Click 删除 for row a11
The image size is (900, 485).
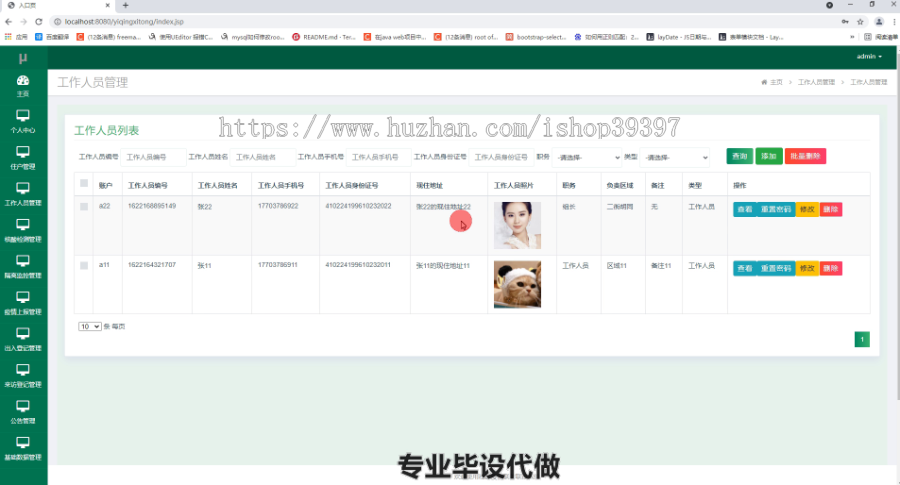(831, 268)
